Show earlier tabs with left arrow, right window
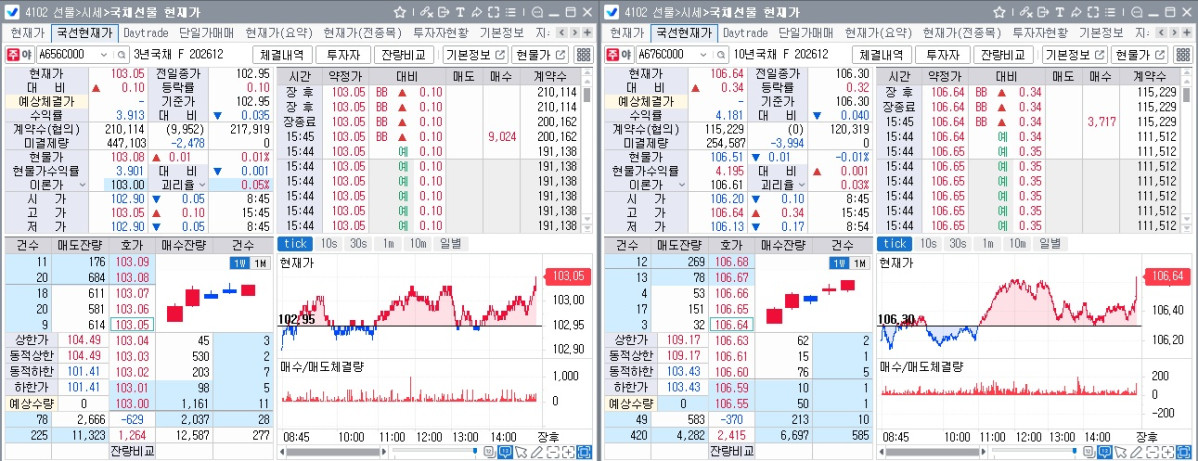This screenshot has height=461, width=1198. tap(1160, 33)
